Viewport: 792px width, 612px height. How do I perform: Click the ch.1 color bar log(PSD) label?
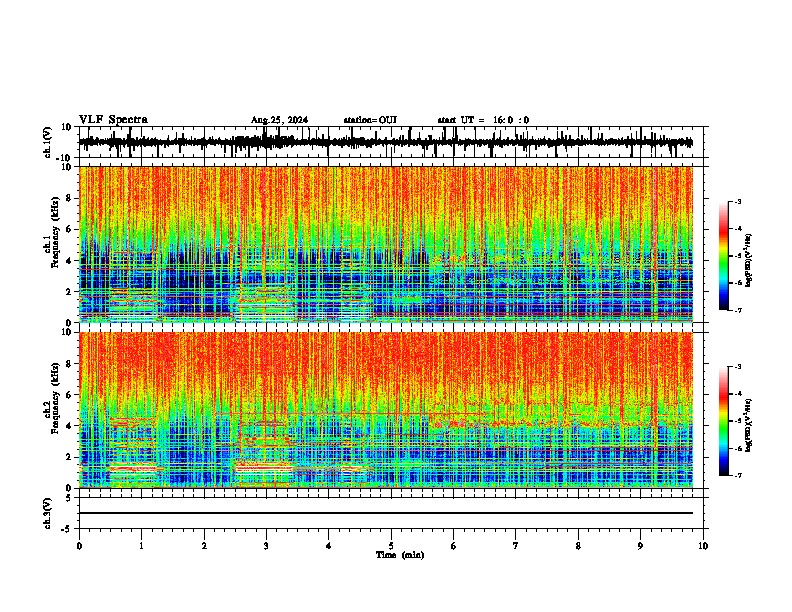click(748, 261)
